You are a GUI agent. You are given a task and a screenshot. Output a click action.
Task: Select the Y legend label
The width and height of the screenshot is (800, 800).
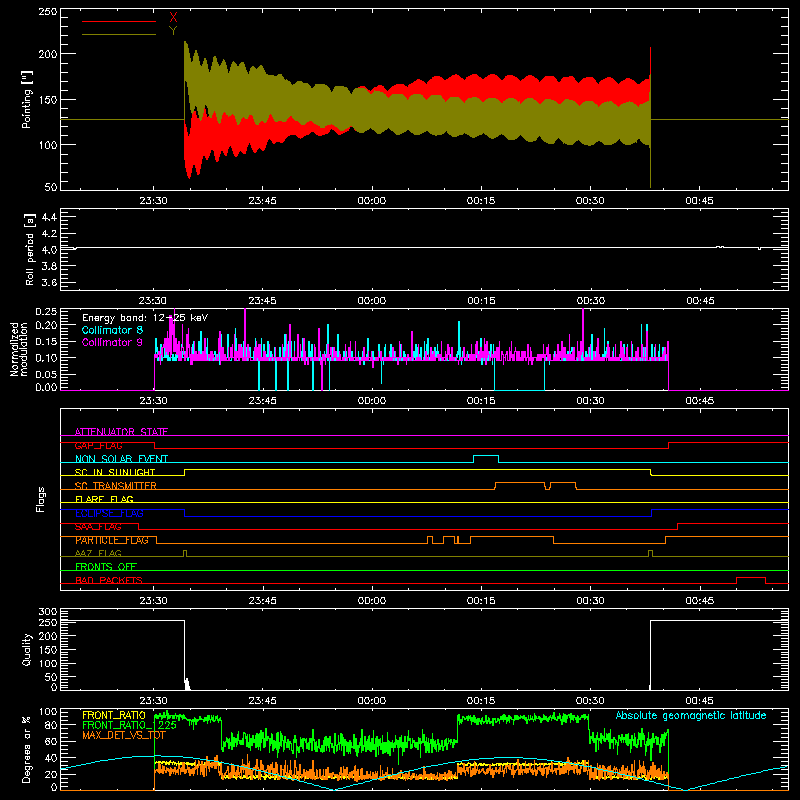point(173,31)
